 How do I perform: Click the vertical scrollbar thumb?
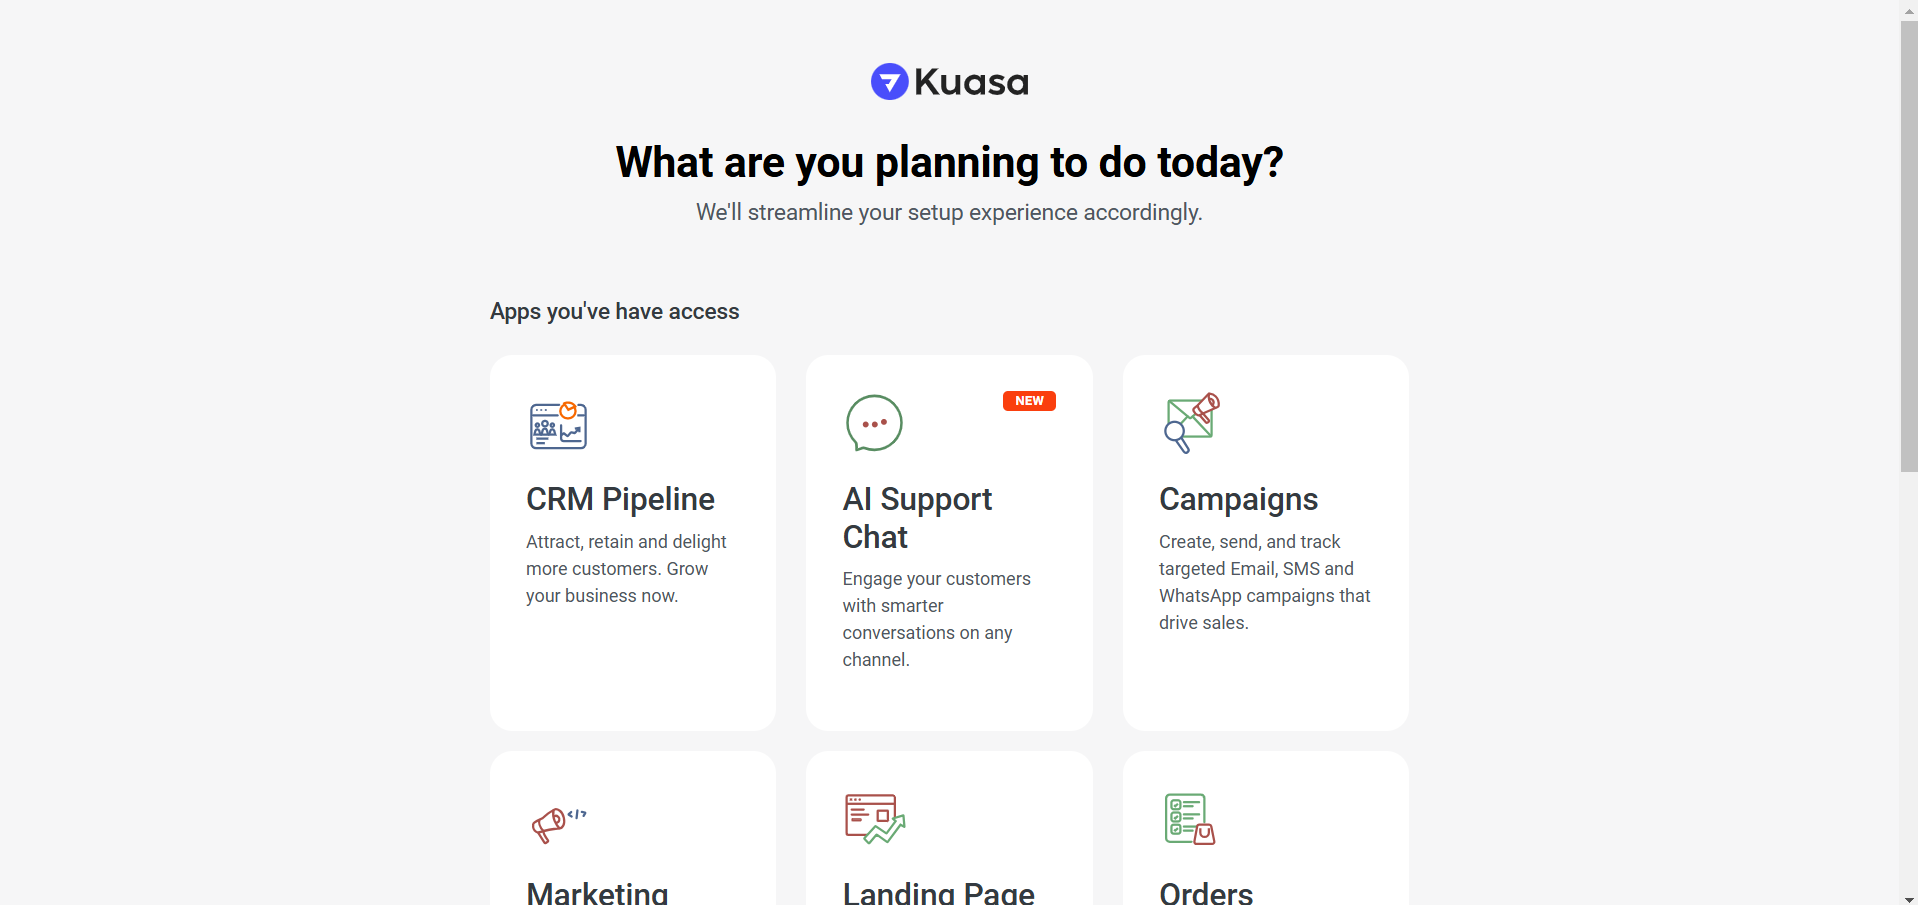pyautogui.click(x=1909, y=245)
